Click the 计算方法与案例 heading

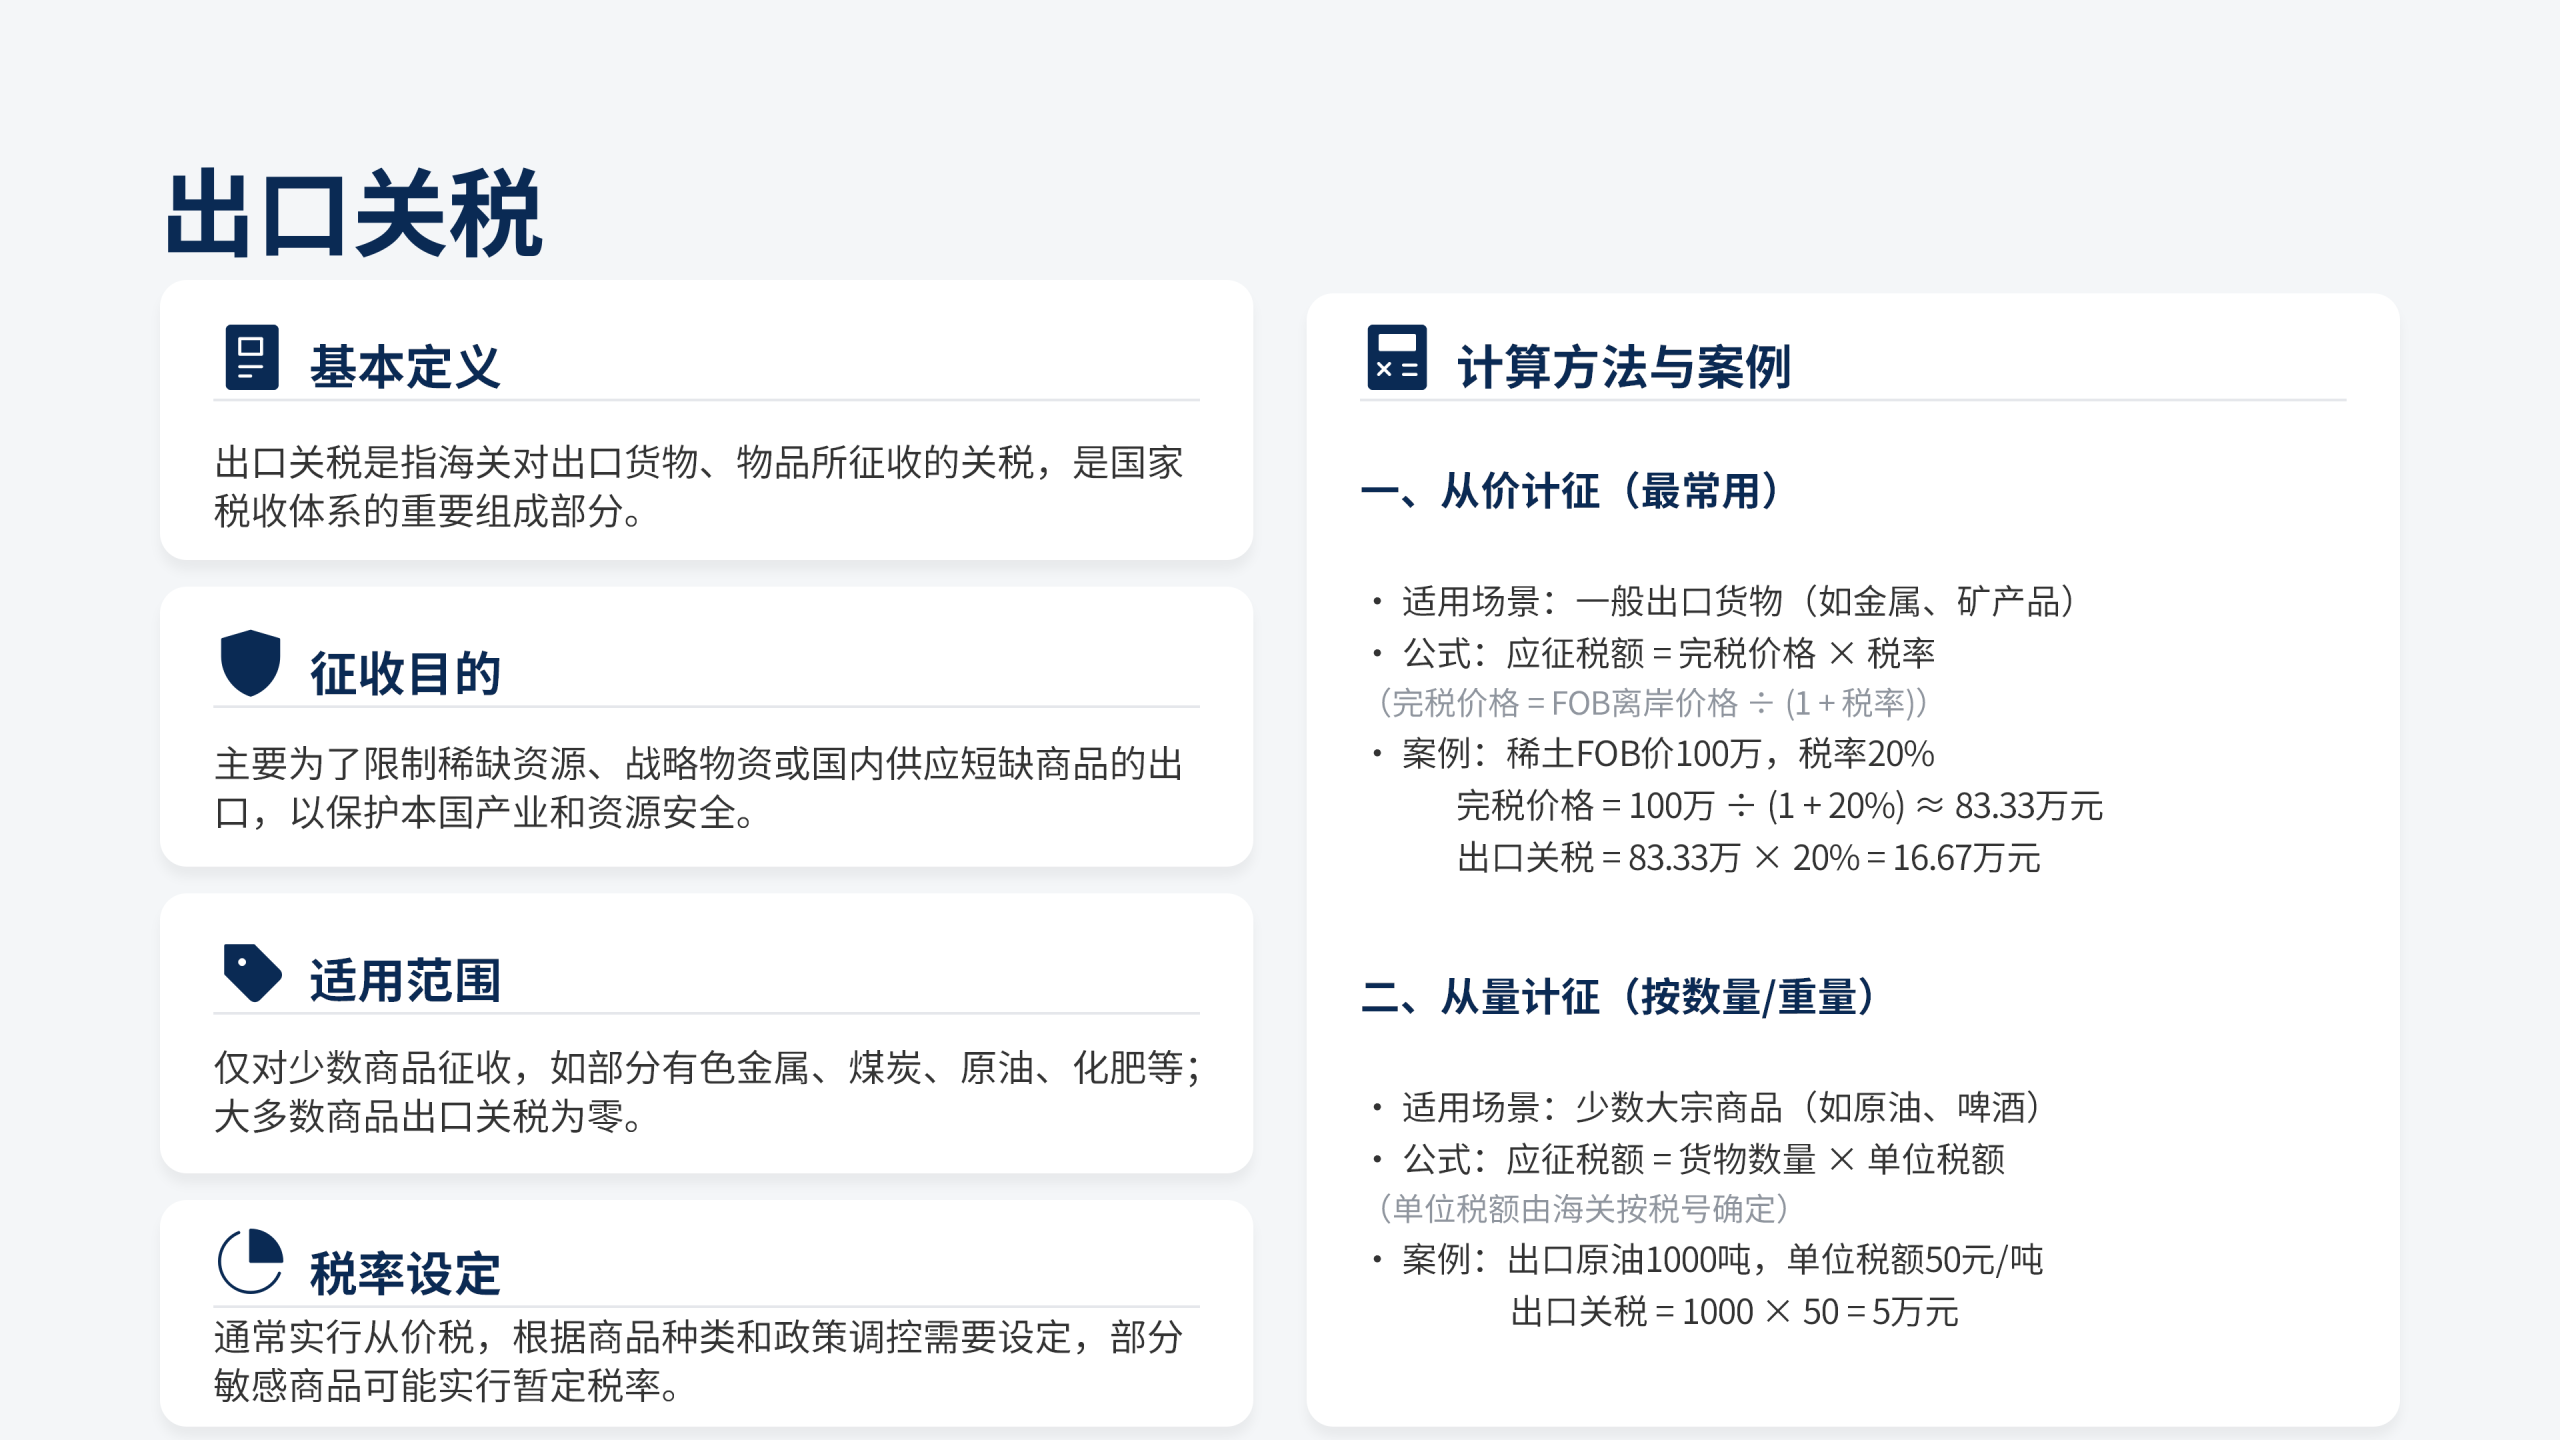click(x=1623, y=367)
